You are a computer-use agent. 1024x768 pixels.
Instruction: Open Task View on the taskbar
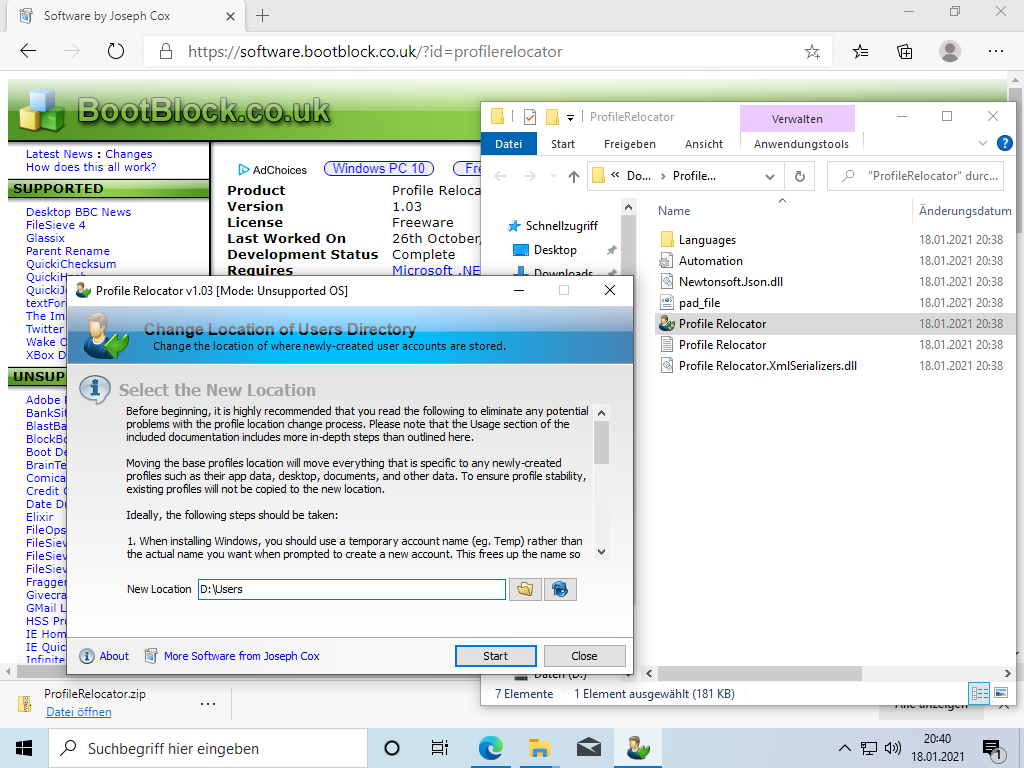pos(440,748)
